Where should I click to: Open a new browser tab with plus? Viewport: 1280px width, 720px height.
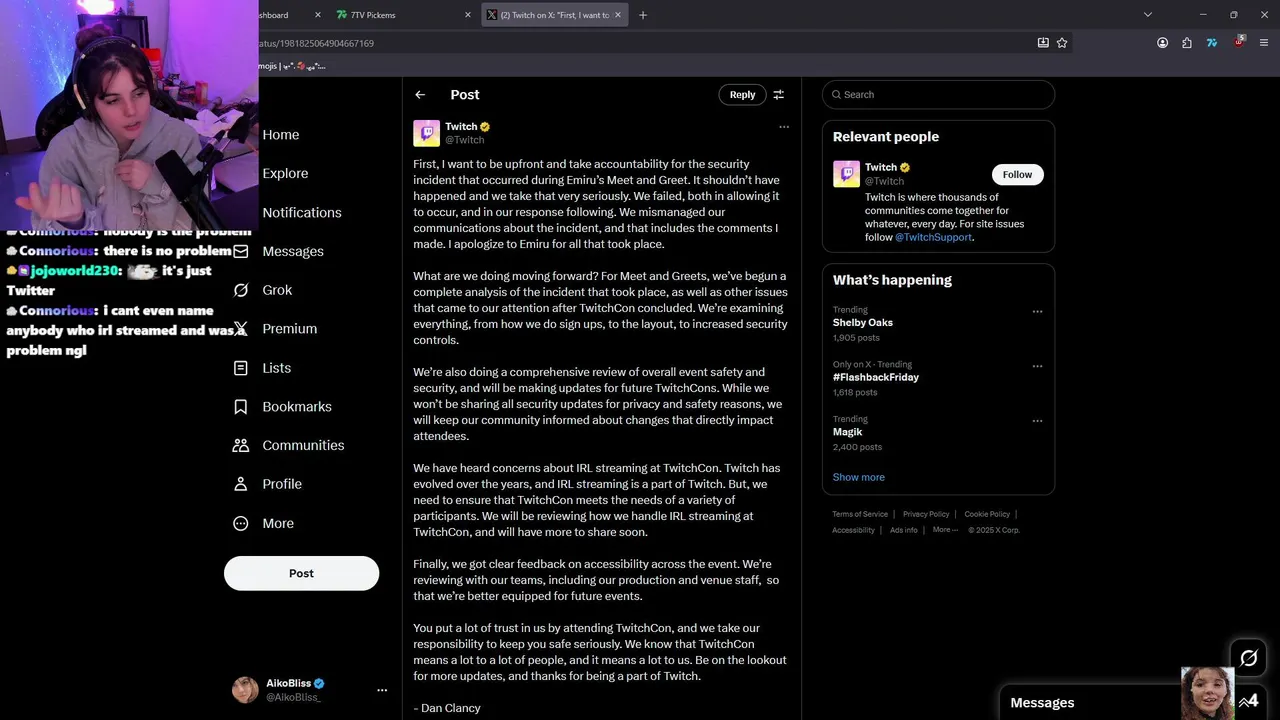point(643,15)
